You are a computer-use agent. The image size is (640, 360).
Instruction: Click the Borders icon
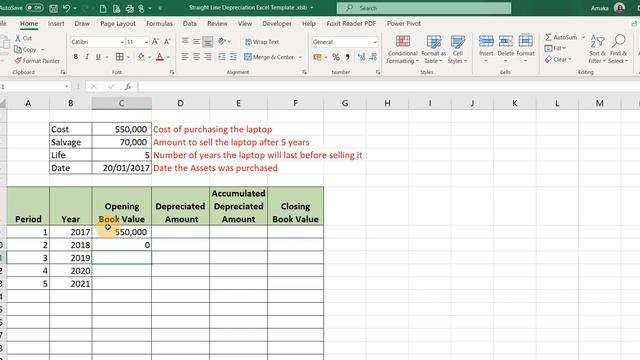coord(120,57)
